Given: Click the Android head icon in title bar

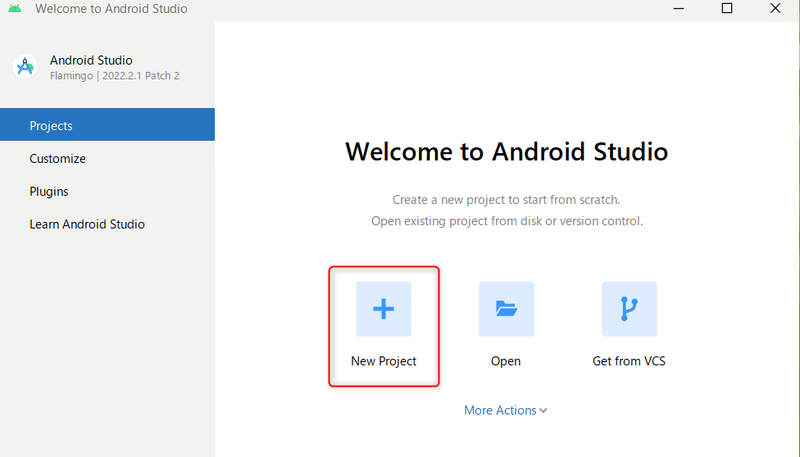Looking at the screenshot, I should [x=15, y=9].
